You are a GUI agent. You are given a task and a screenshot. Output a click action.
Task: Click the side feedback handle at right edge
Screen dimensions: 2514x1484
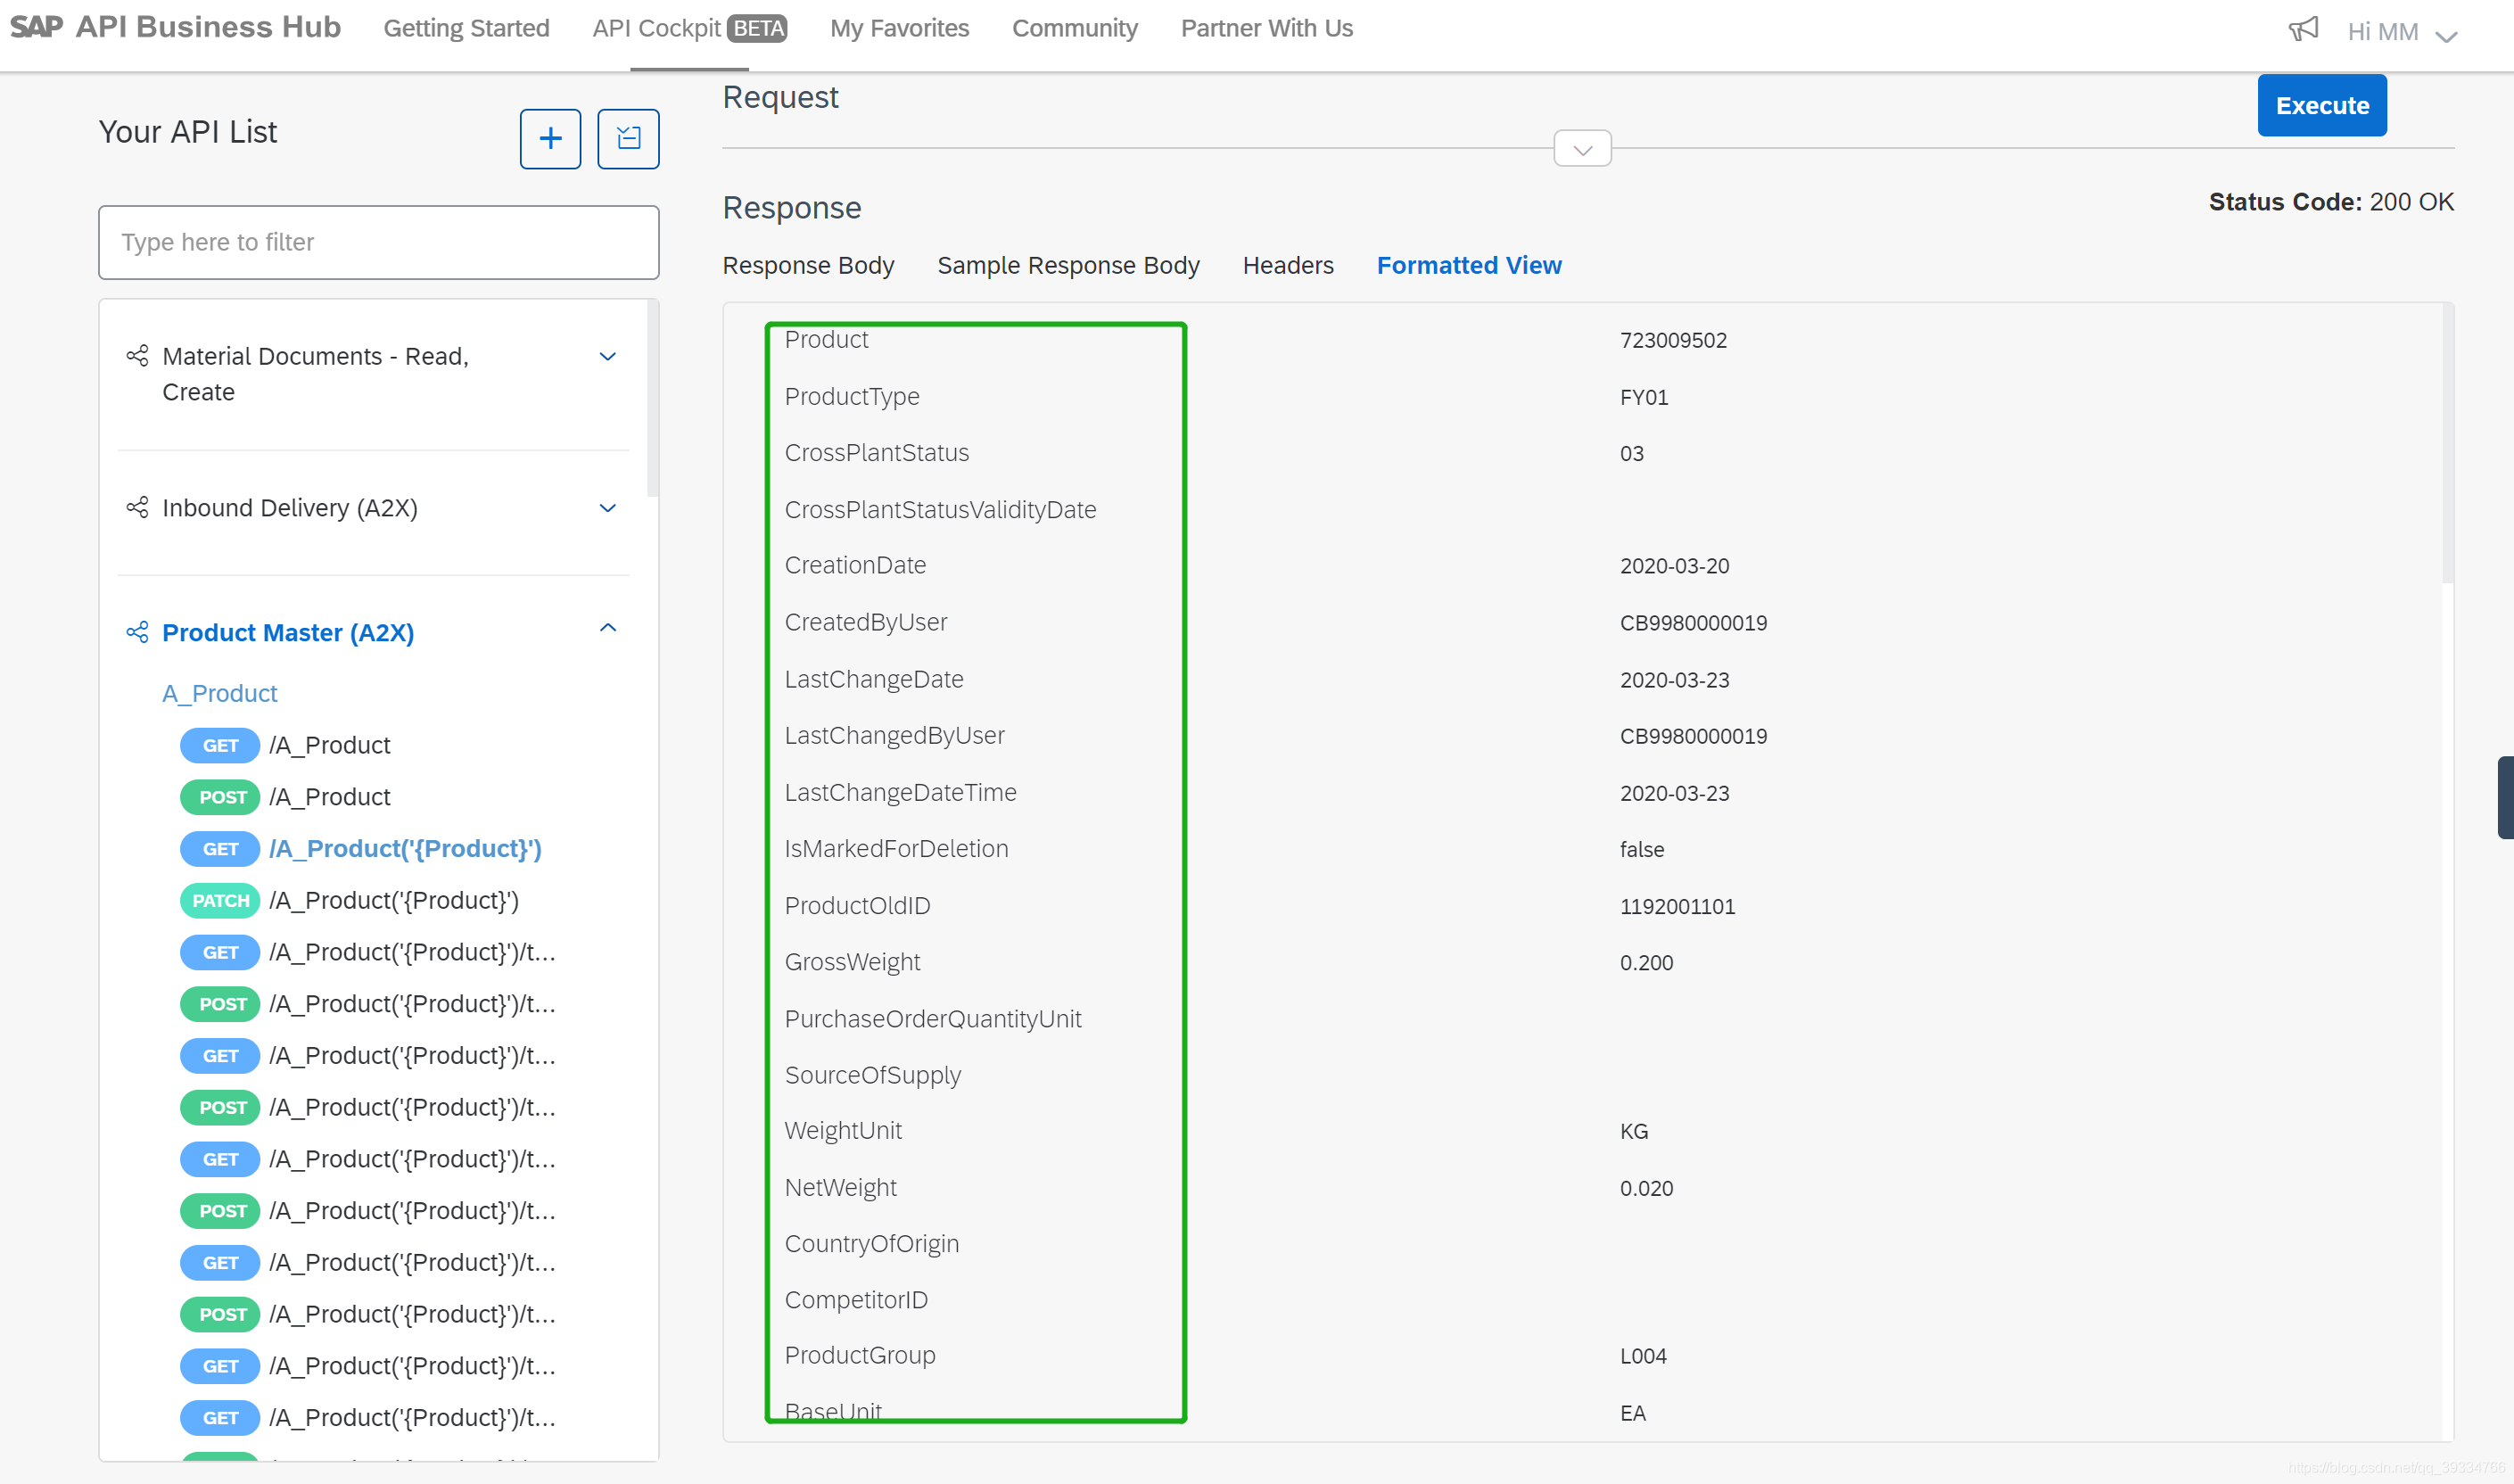coord(2506,797)
